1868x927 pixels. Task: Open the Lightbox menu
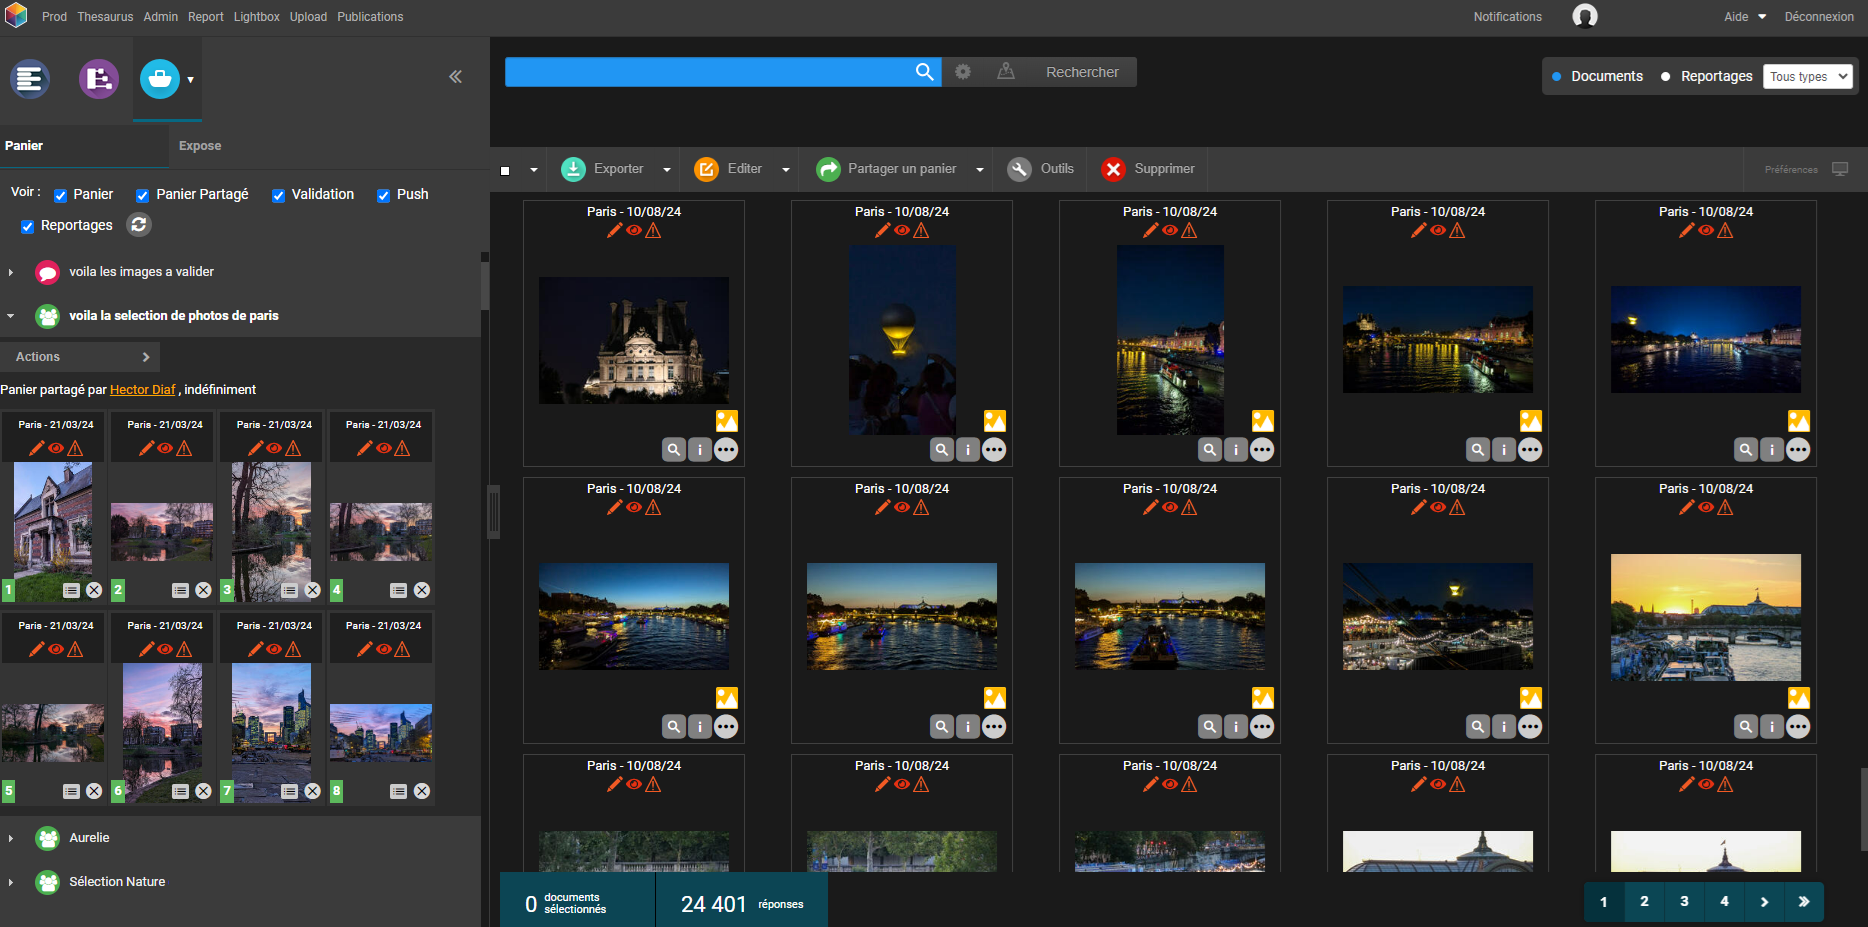point(256,16)
